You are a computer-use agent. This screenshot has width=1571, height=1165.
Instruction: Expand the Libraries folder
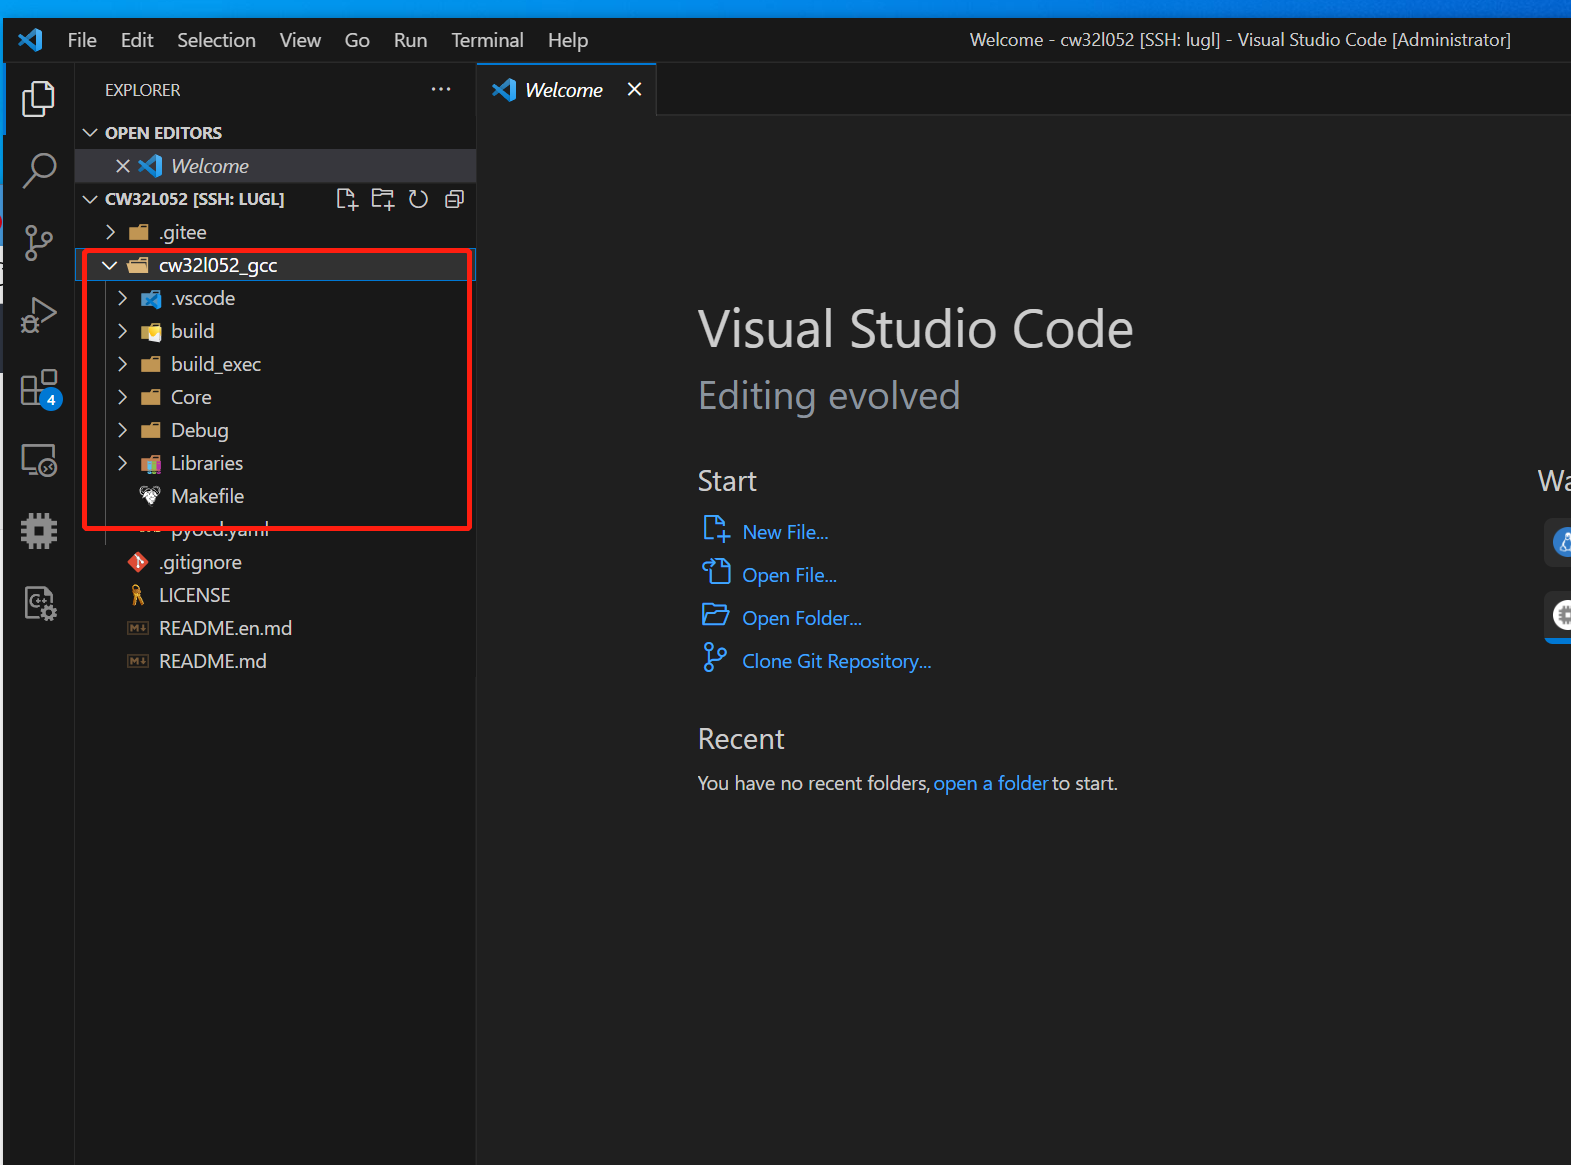pyautogui.click(x=123, y=463)
